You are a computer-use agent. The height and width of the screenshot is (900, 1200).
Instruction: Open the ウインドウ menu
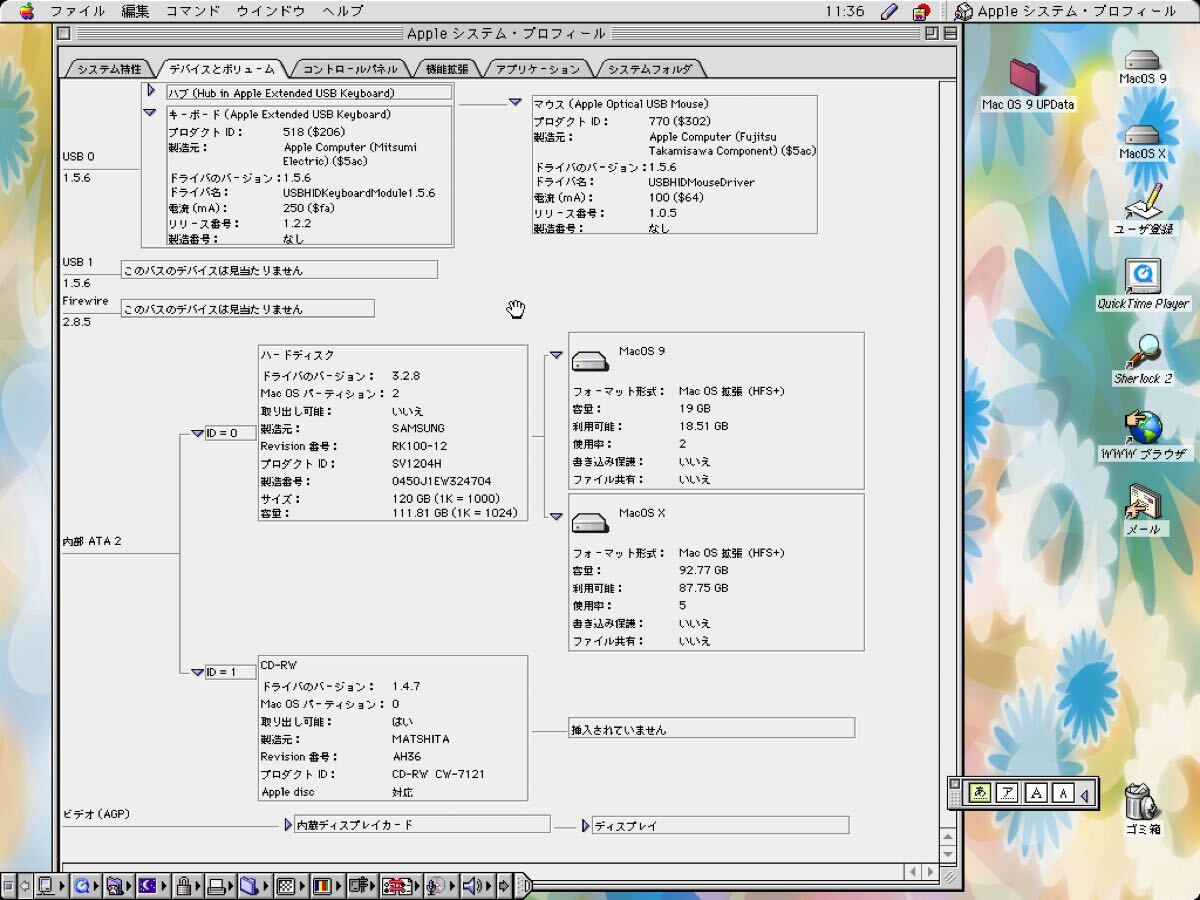coord(271,11)
